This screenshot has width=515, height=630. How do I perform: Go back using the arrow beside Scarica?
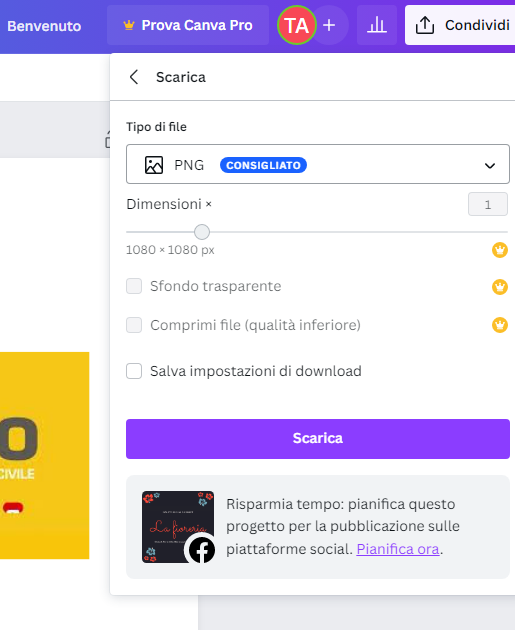click(x=134, y=77)
